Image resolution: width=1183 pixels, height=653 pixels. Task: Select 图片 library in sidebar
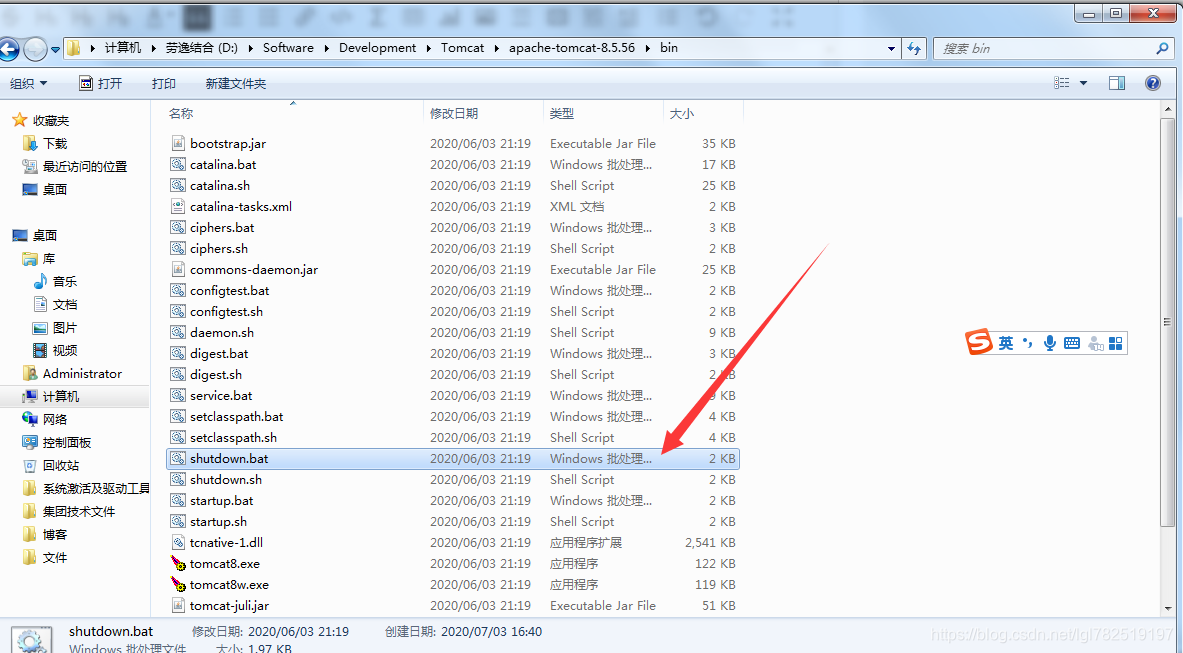pyautogui.click(x=65, y=327)
